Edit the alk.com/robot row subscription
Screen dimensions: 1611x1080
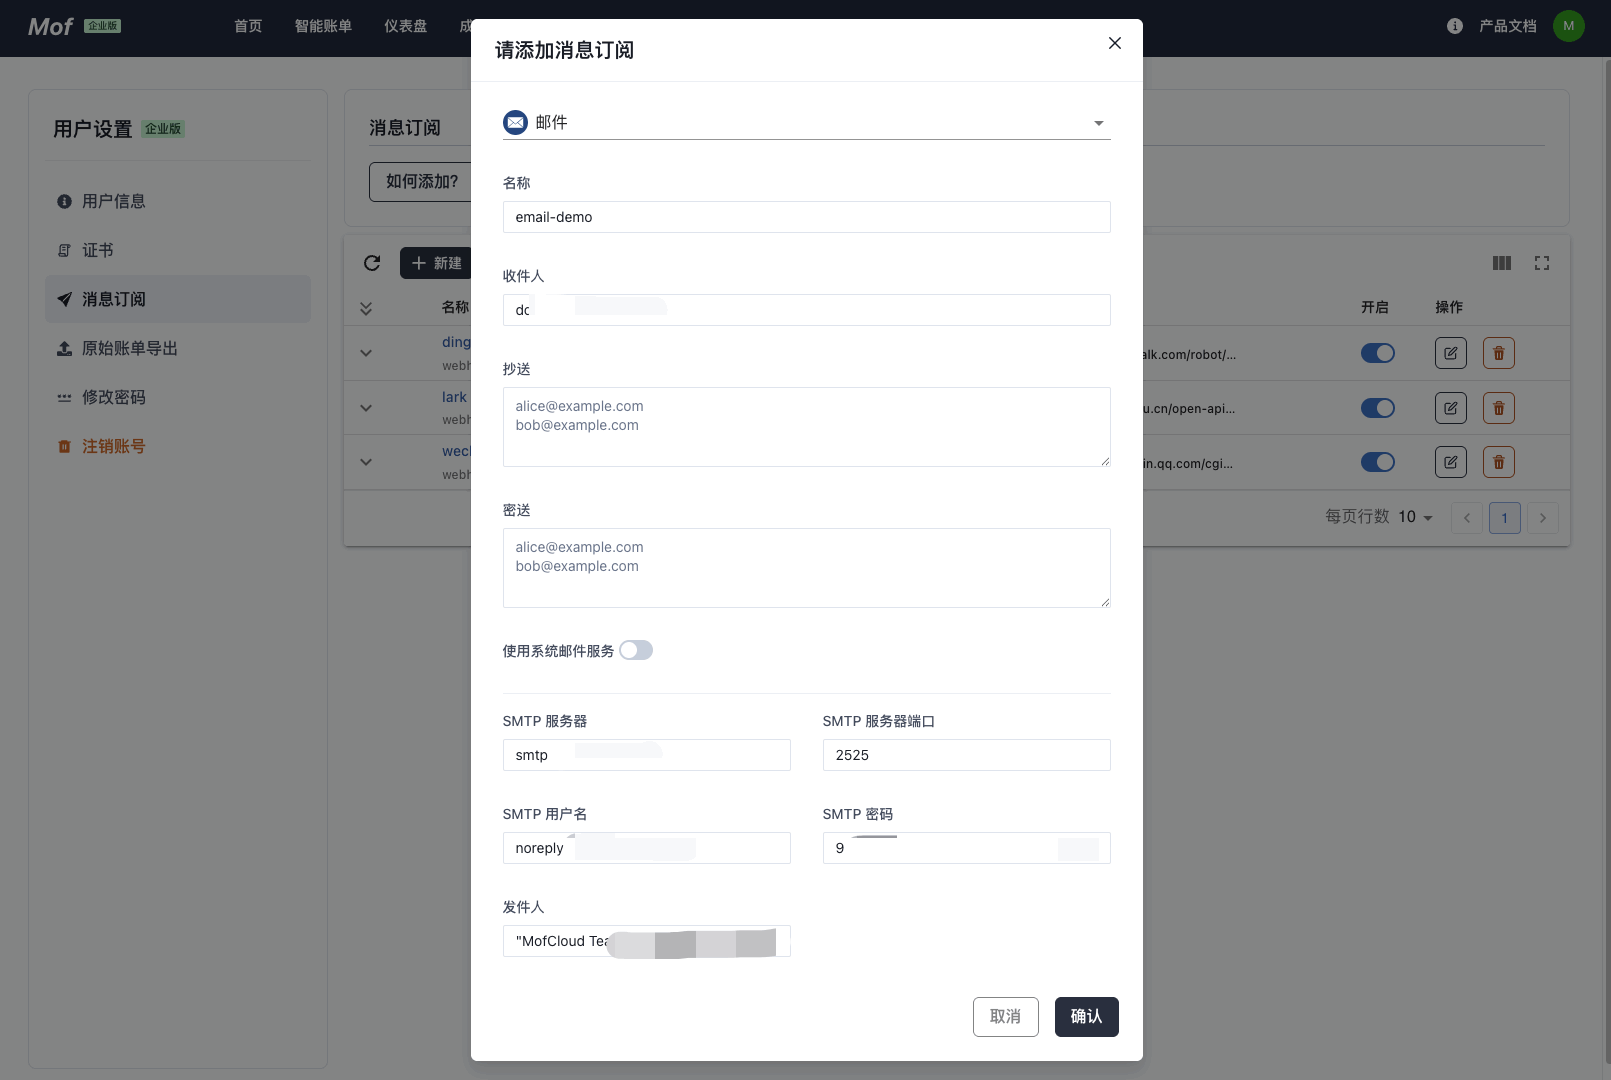click(1451, 353)
